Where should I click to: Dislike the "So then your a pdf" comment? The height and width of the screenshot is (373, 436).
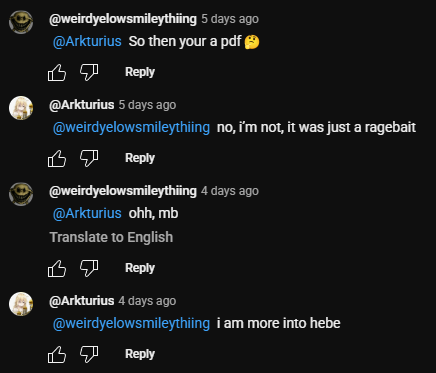pyautogui.click(x=89, y=72)
